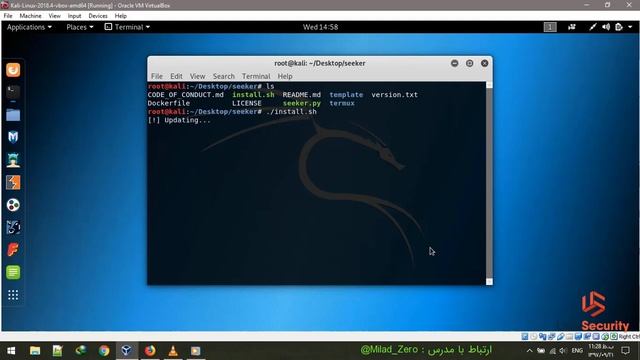Expand the Kali Places menu
Screen dimensions: 640x360
click(x=80, y=27)
